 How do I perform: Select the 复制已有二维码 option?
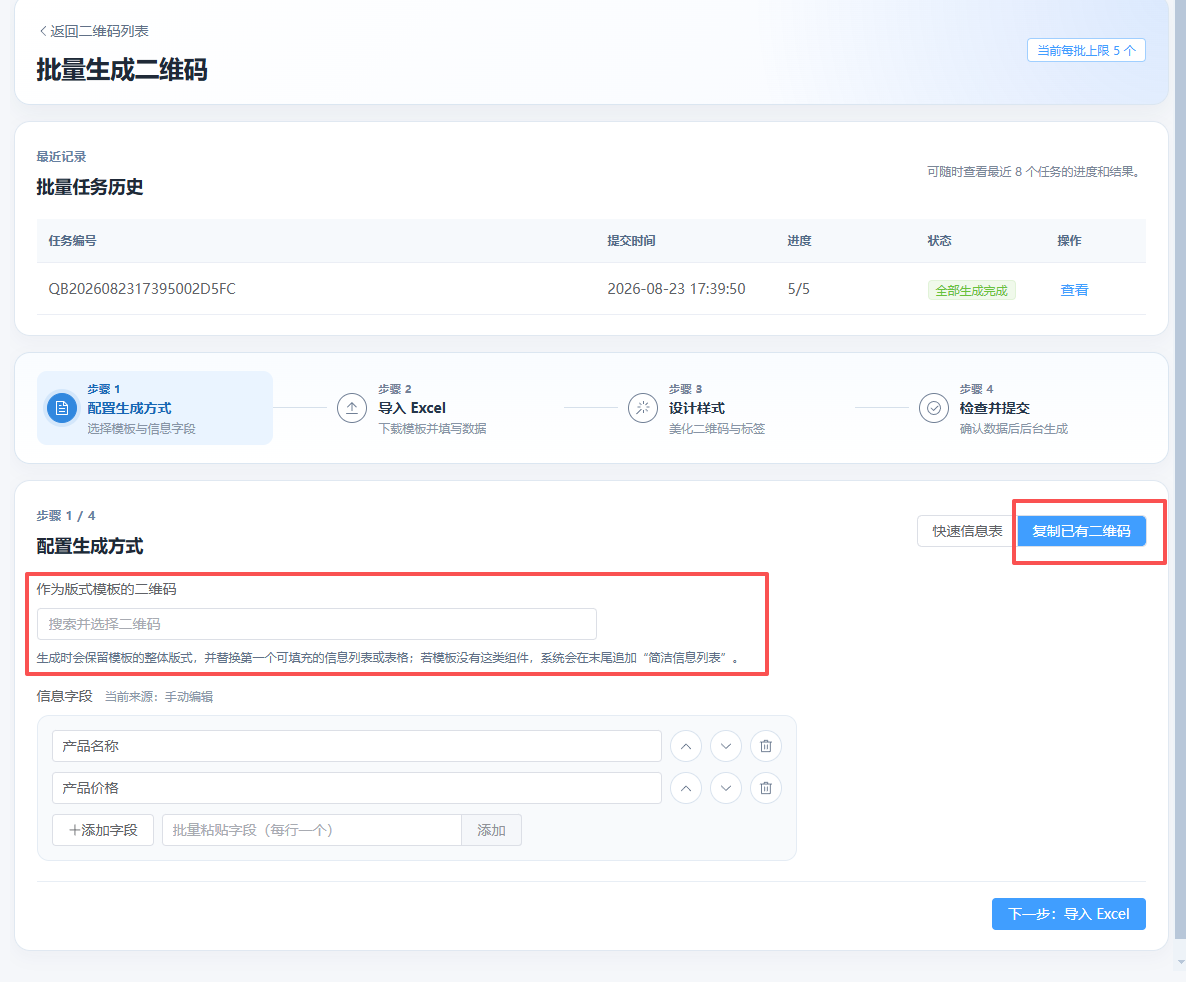tap(1082, 531)
